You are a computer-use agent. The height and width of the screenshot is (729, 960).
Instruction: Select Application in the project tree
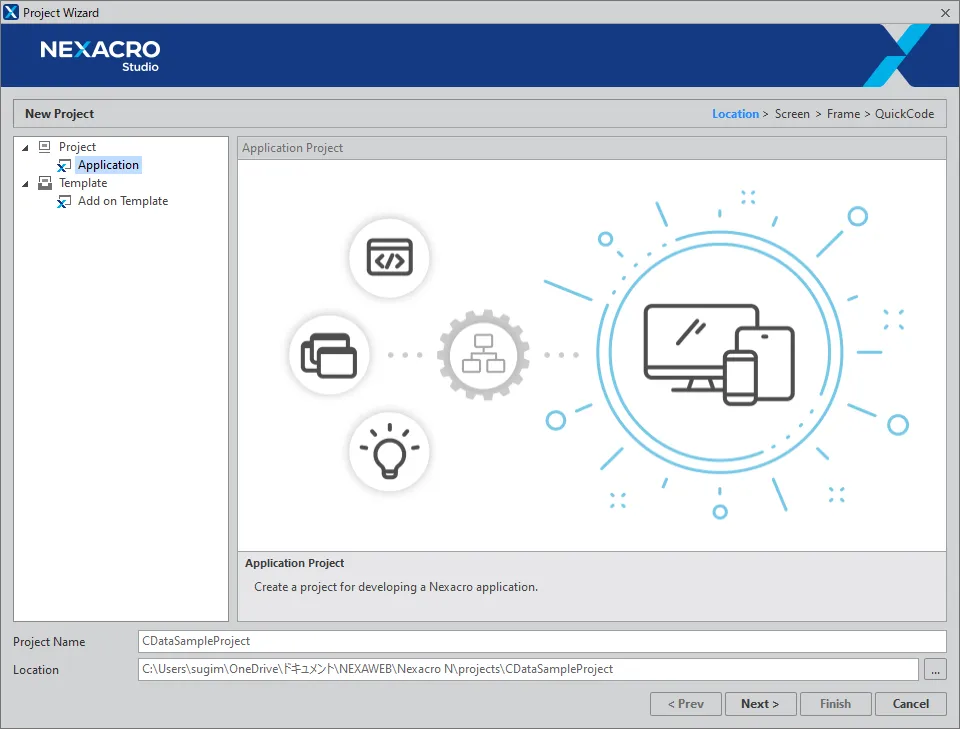point(108,165)
